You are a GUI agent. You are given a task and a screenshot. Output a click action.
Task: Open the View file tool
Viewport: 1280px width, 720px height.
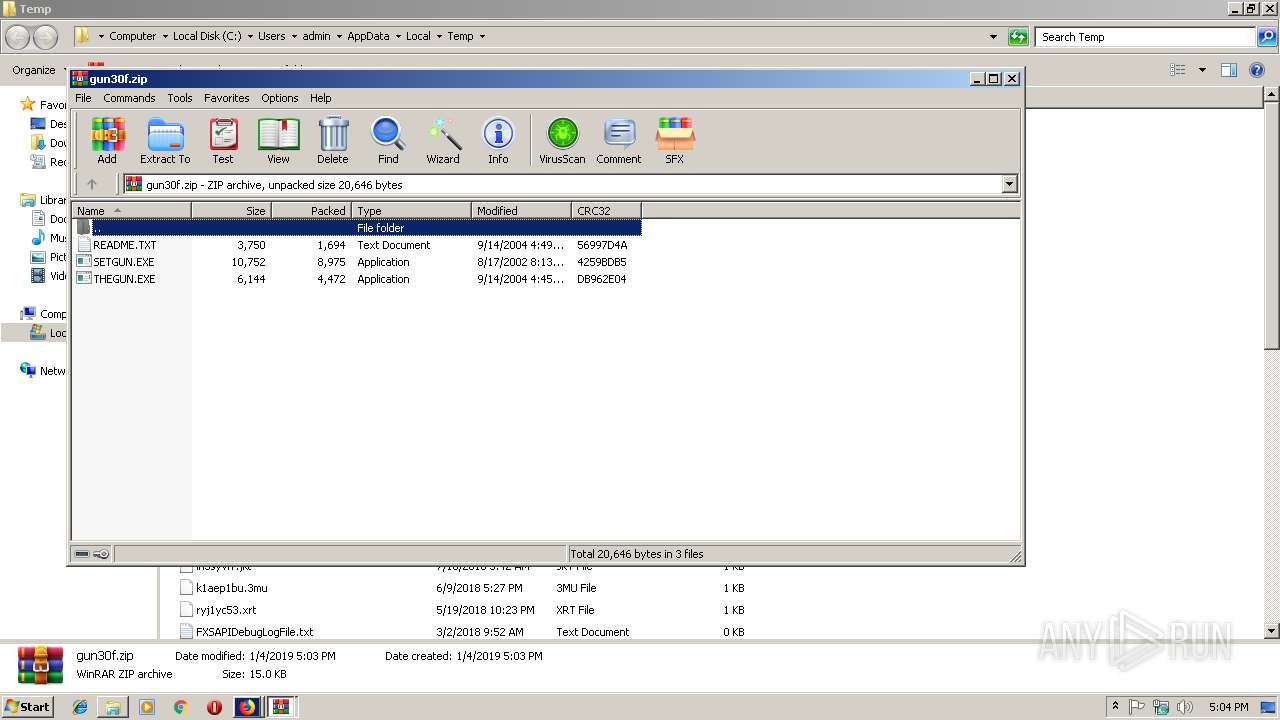point(278,140)
